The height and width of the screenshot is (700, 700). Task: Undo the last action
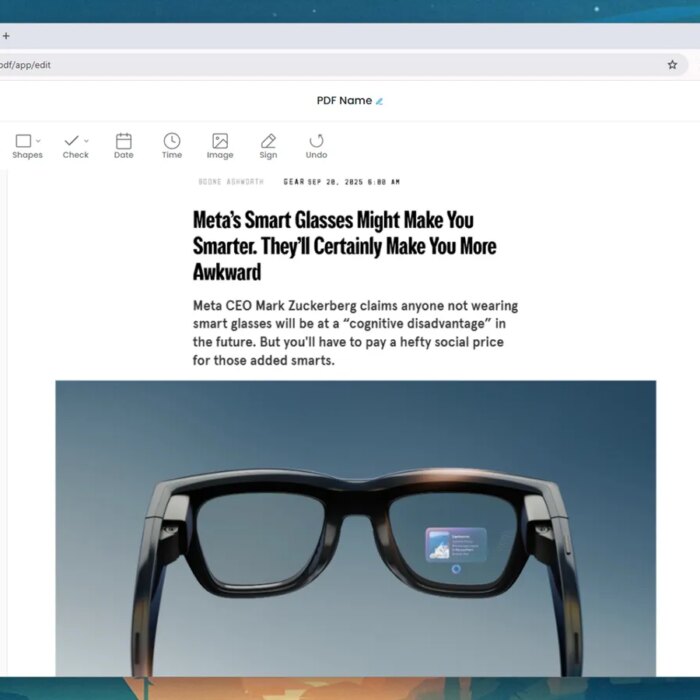click(x=317, y=146)
